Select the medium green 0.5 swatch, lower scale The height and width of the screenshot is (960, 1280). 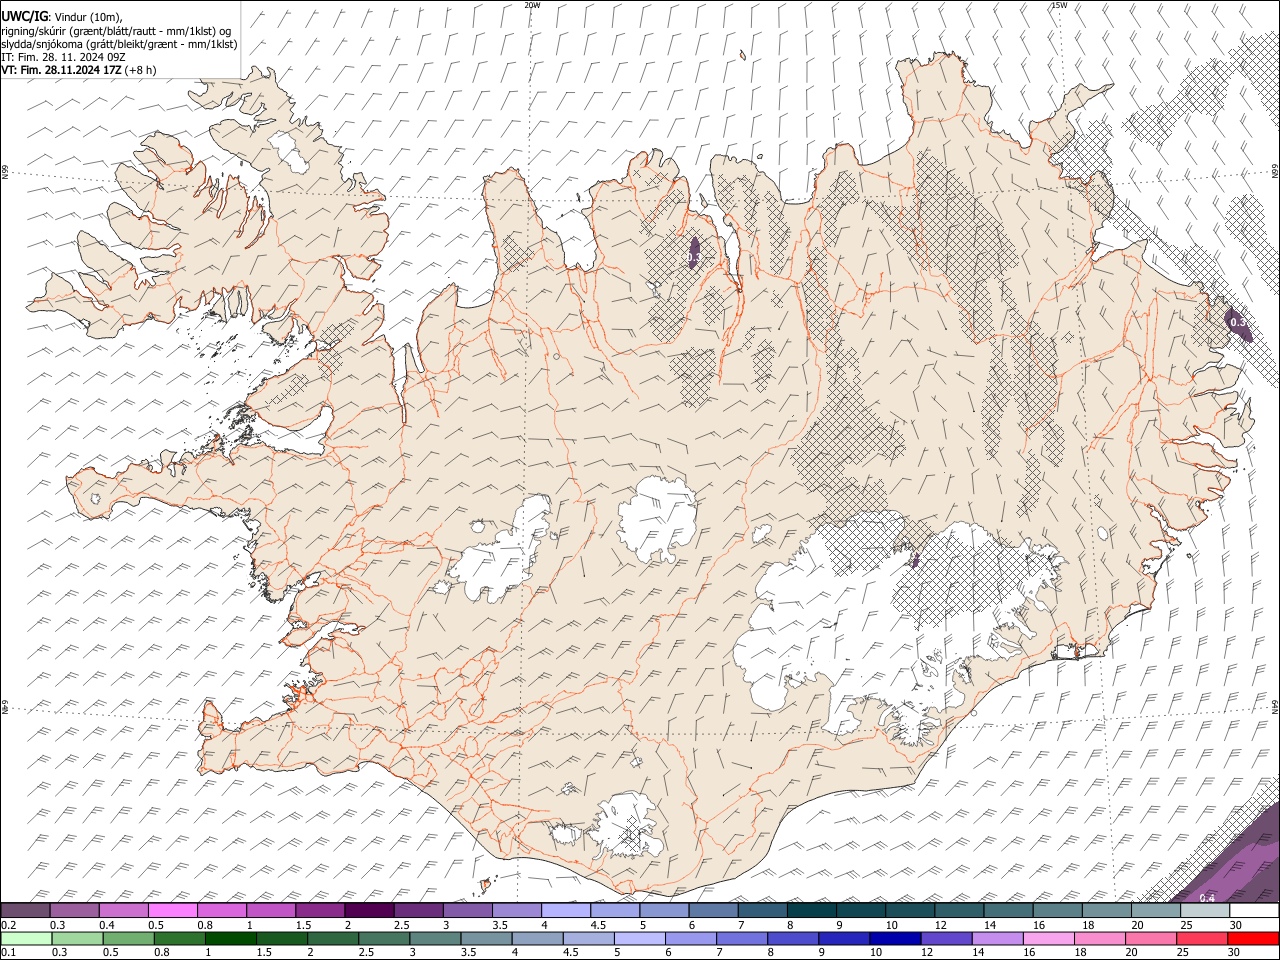(129, 938)
